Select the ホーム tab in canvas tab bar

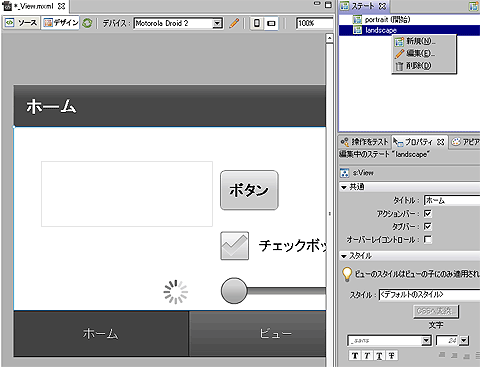(x=101, y=333)
